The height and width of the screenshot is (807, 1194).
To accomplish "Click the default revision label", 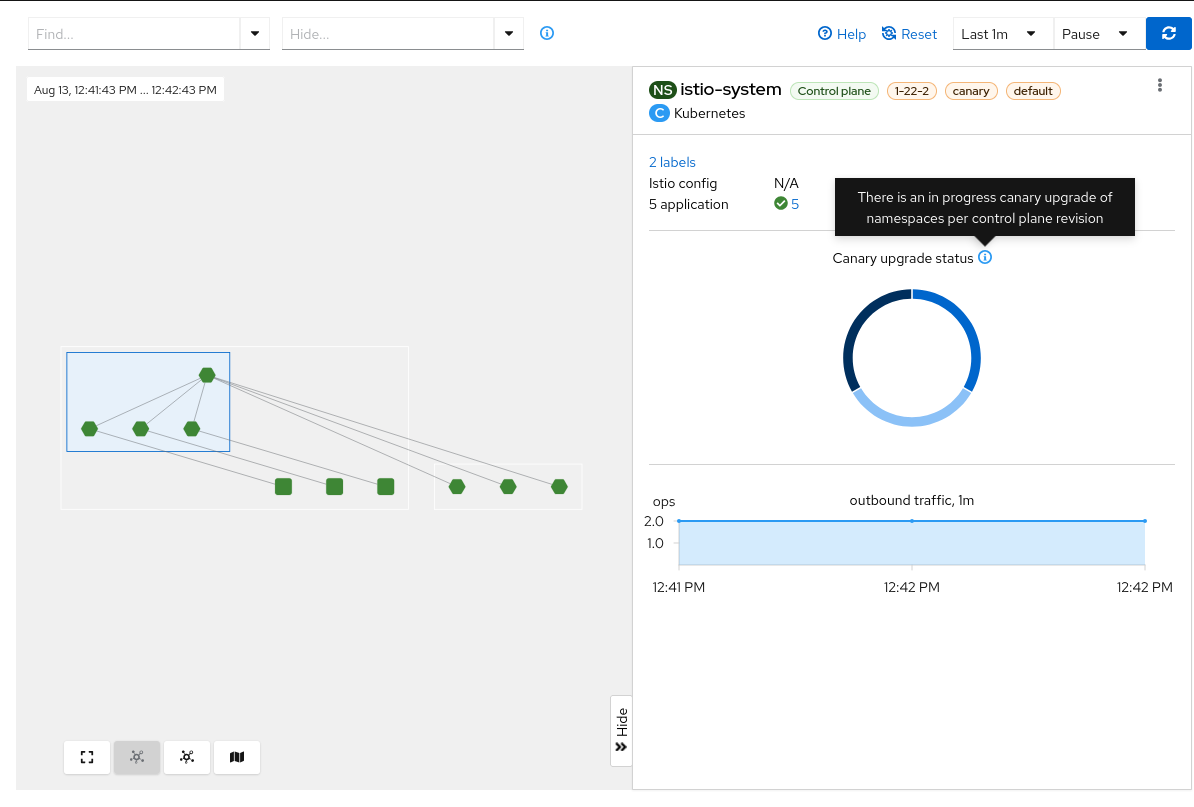I will coord(1033,91).
